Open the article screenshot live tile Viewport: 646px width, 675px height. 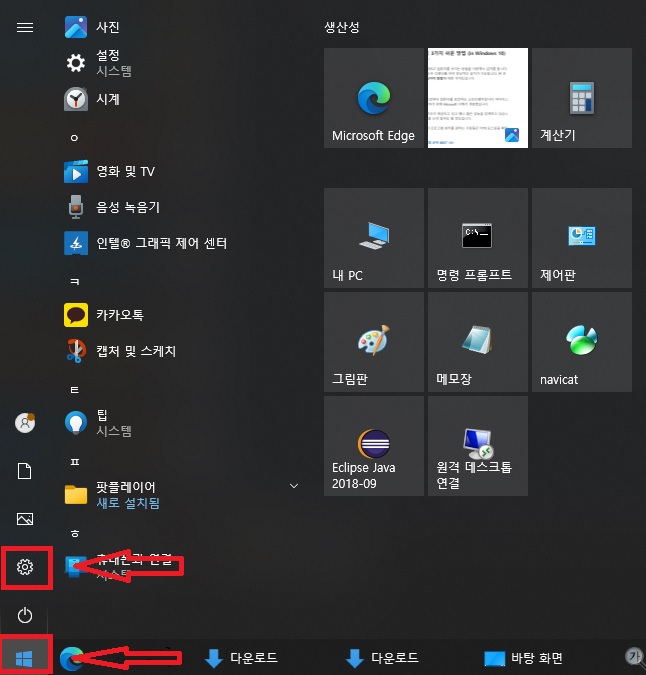tap(477, 98)
